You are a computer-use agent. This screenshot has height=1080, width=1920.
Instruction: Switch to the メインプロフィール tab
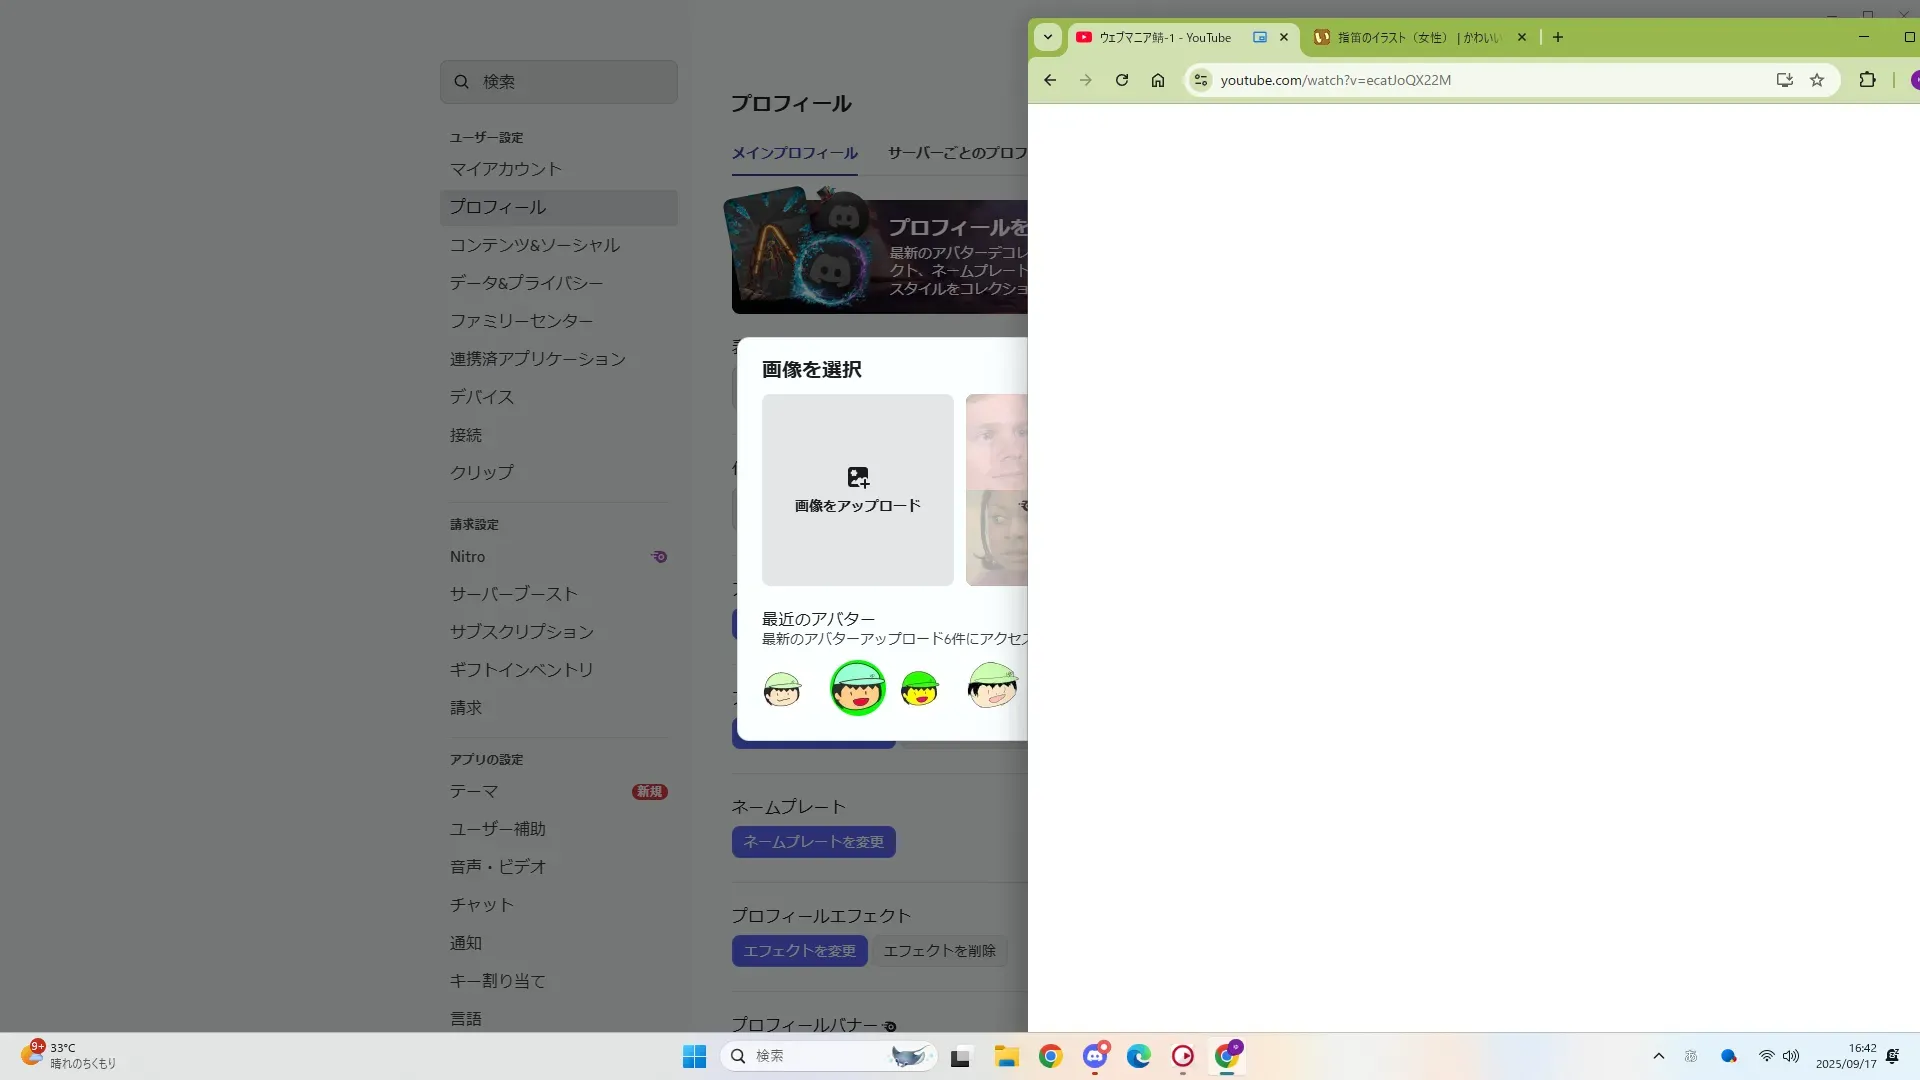(794, 153)
